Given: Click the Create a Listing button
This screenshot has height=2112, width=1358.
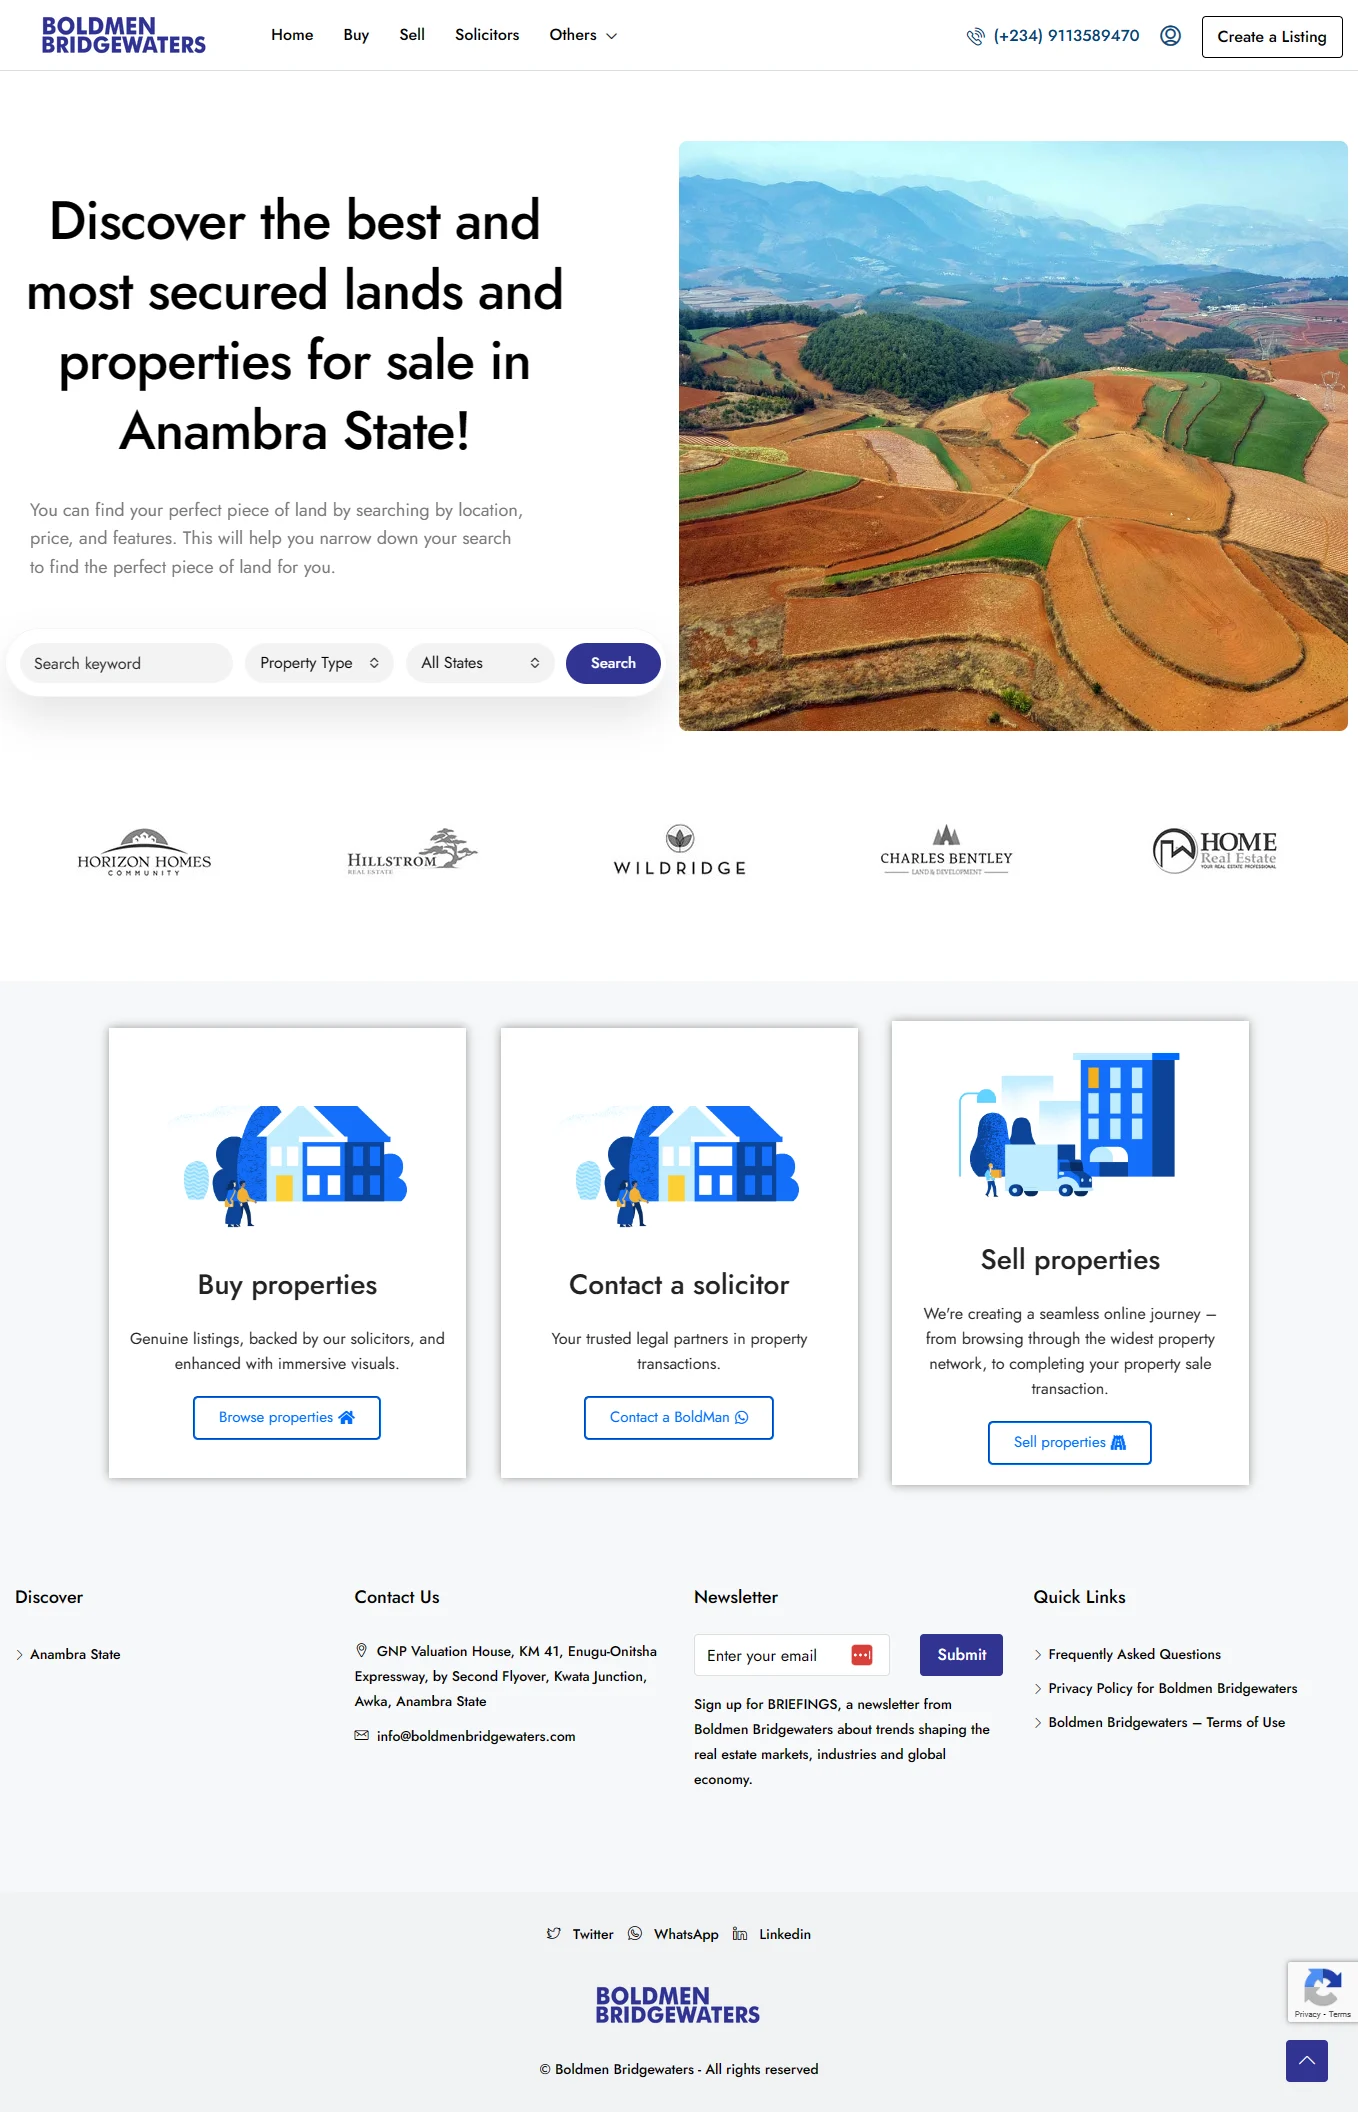Looking at the screenshot, I should tap(1272, 37).
